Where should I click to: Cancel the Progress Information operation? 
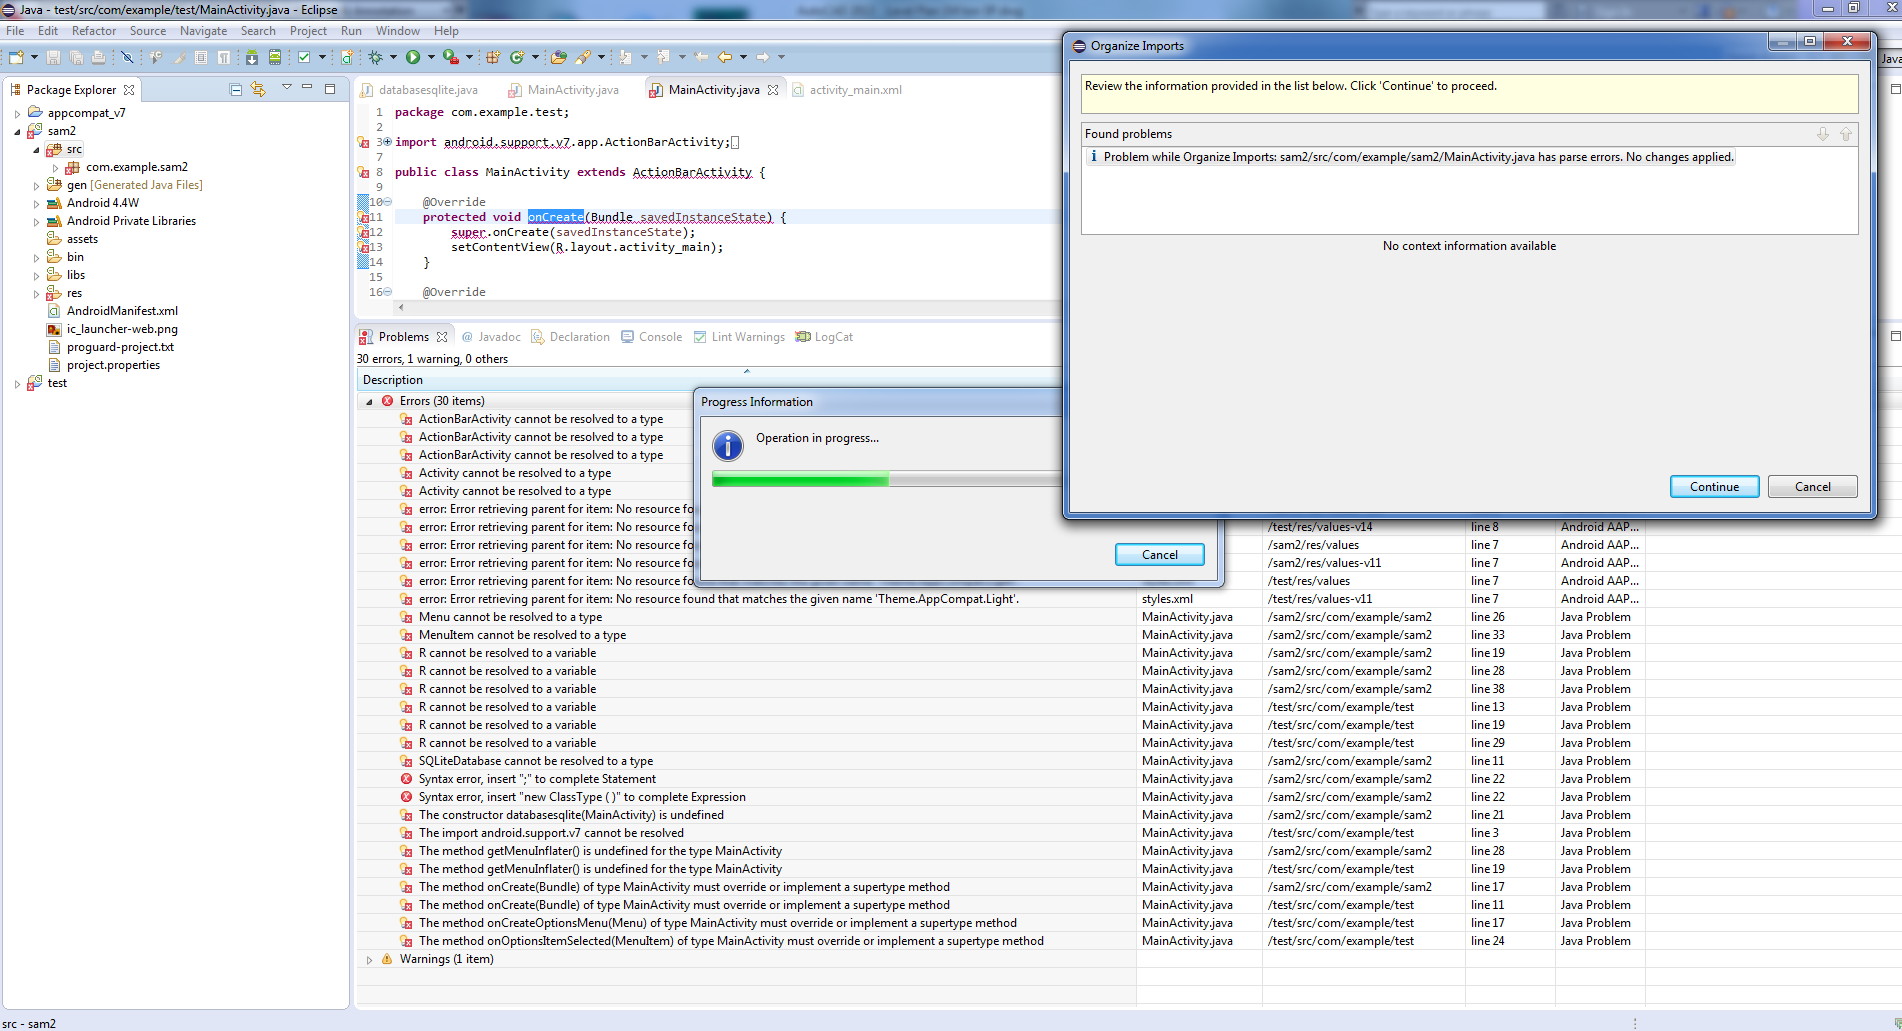(x=1159, y=555)
